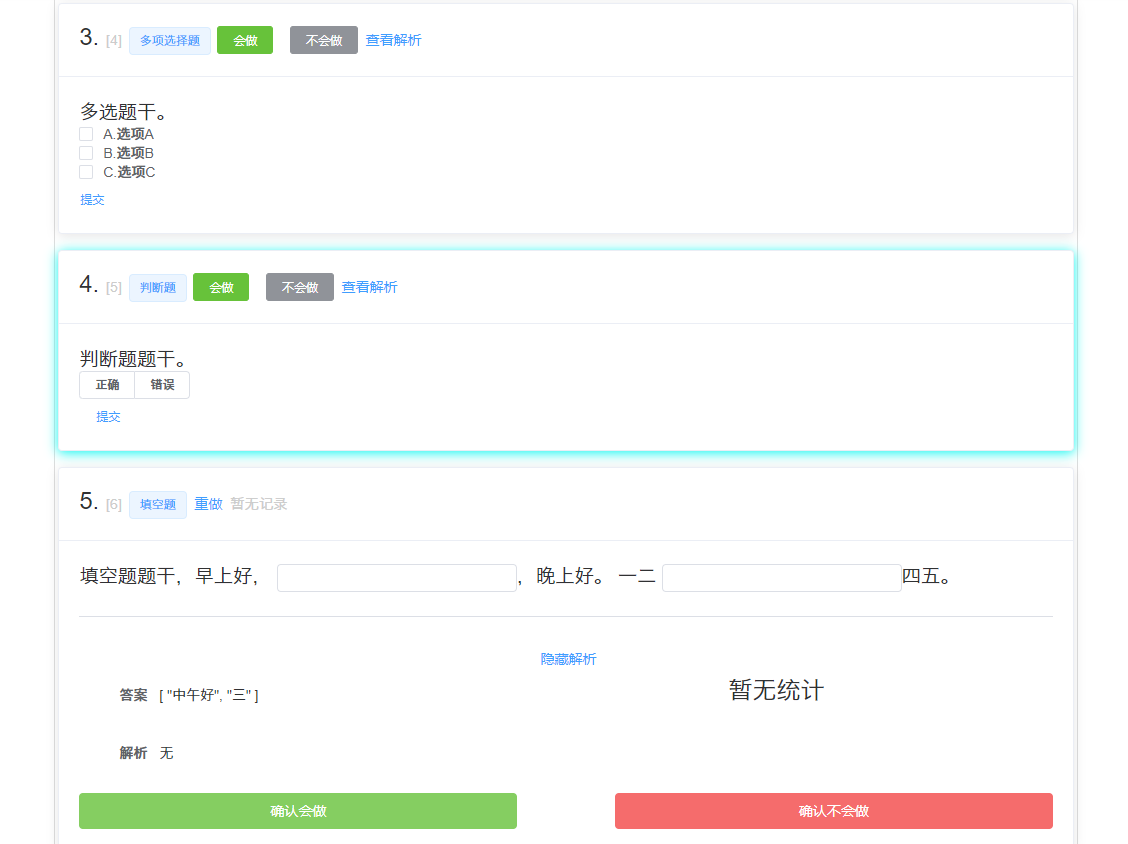Choose 正确 for the true/false question
Screen dimensions: 1128x844
[x=107, y=385]
